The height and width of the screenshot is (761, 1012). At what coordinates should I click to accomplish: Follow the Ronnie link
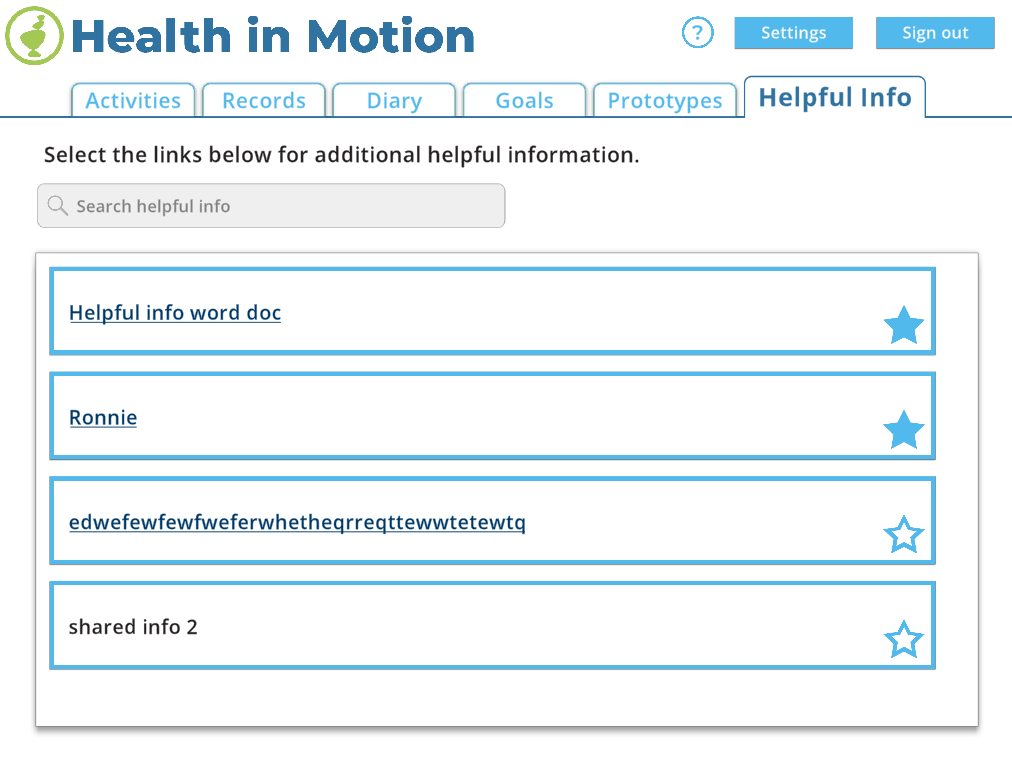click(103, 418)
